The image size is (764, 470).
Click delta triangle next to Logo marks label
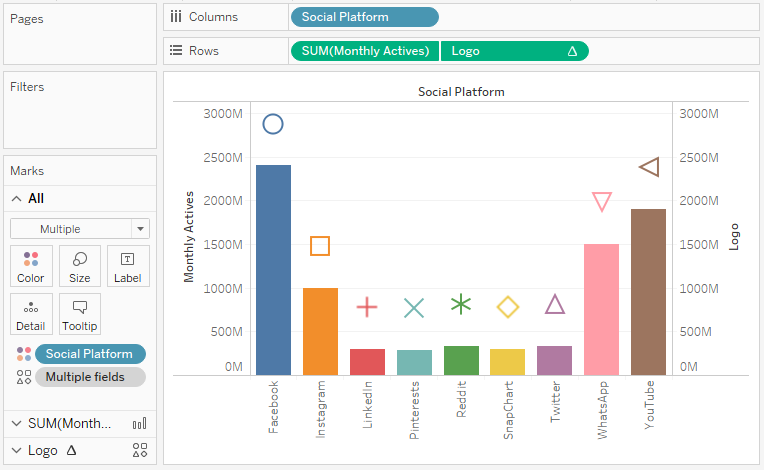tap(72, 450)
